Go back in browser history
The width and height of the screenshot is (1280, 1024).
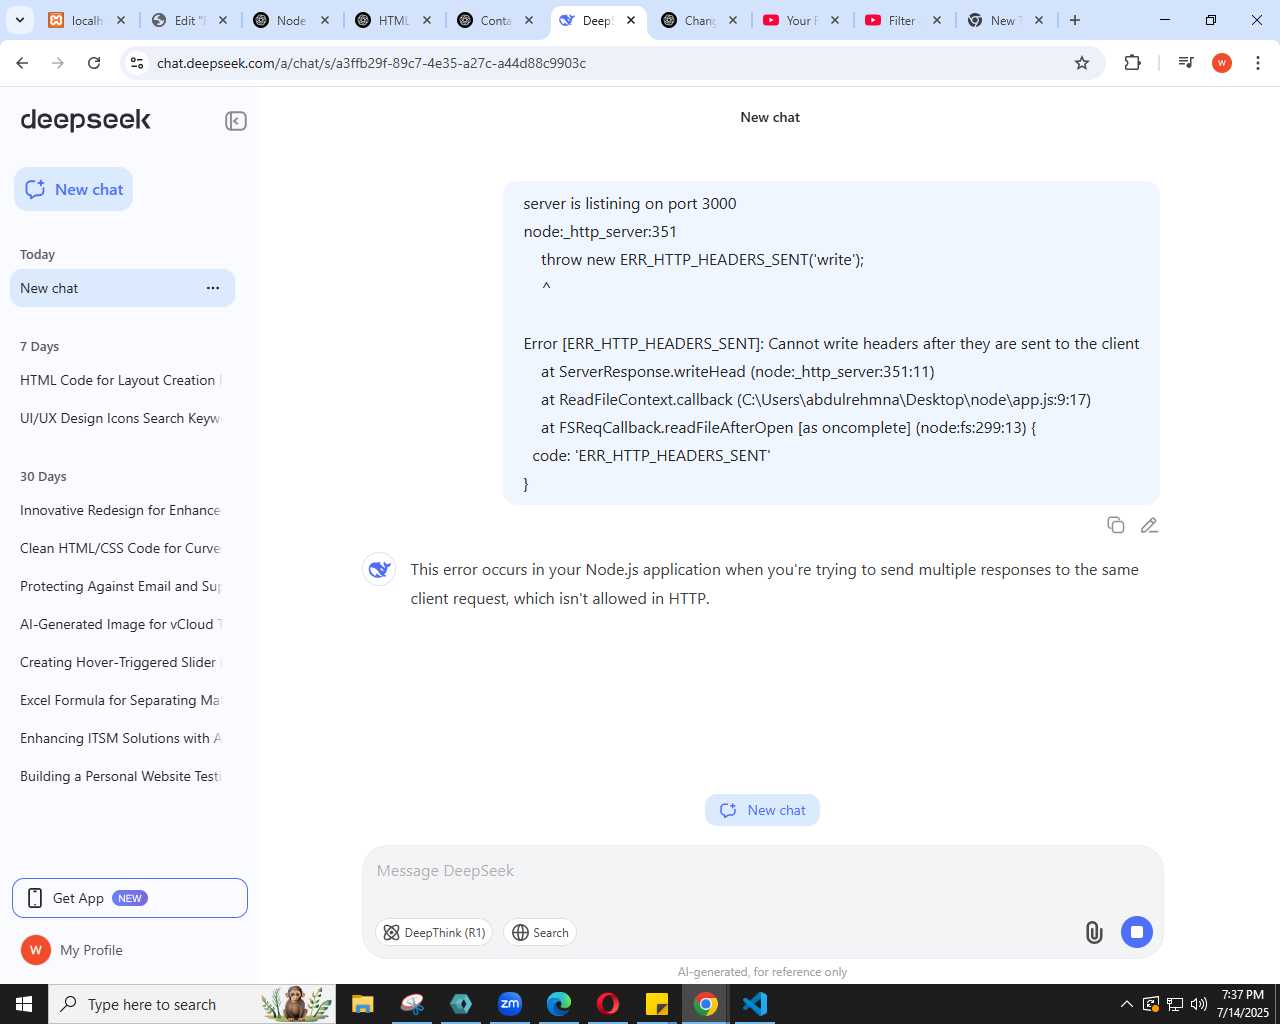tap(22, 63)
